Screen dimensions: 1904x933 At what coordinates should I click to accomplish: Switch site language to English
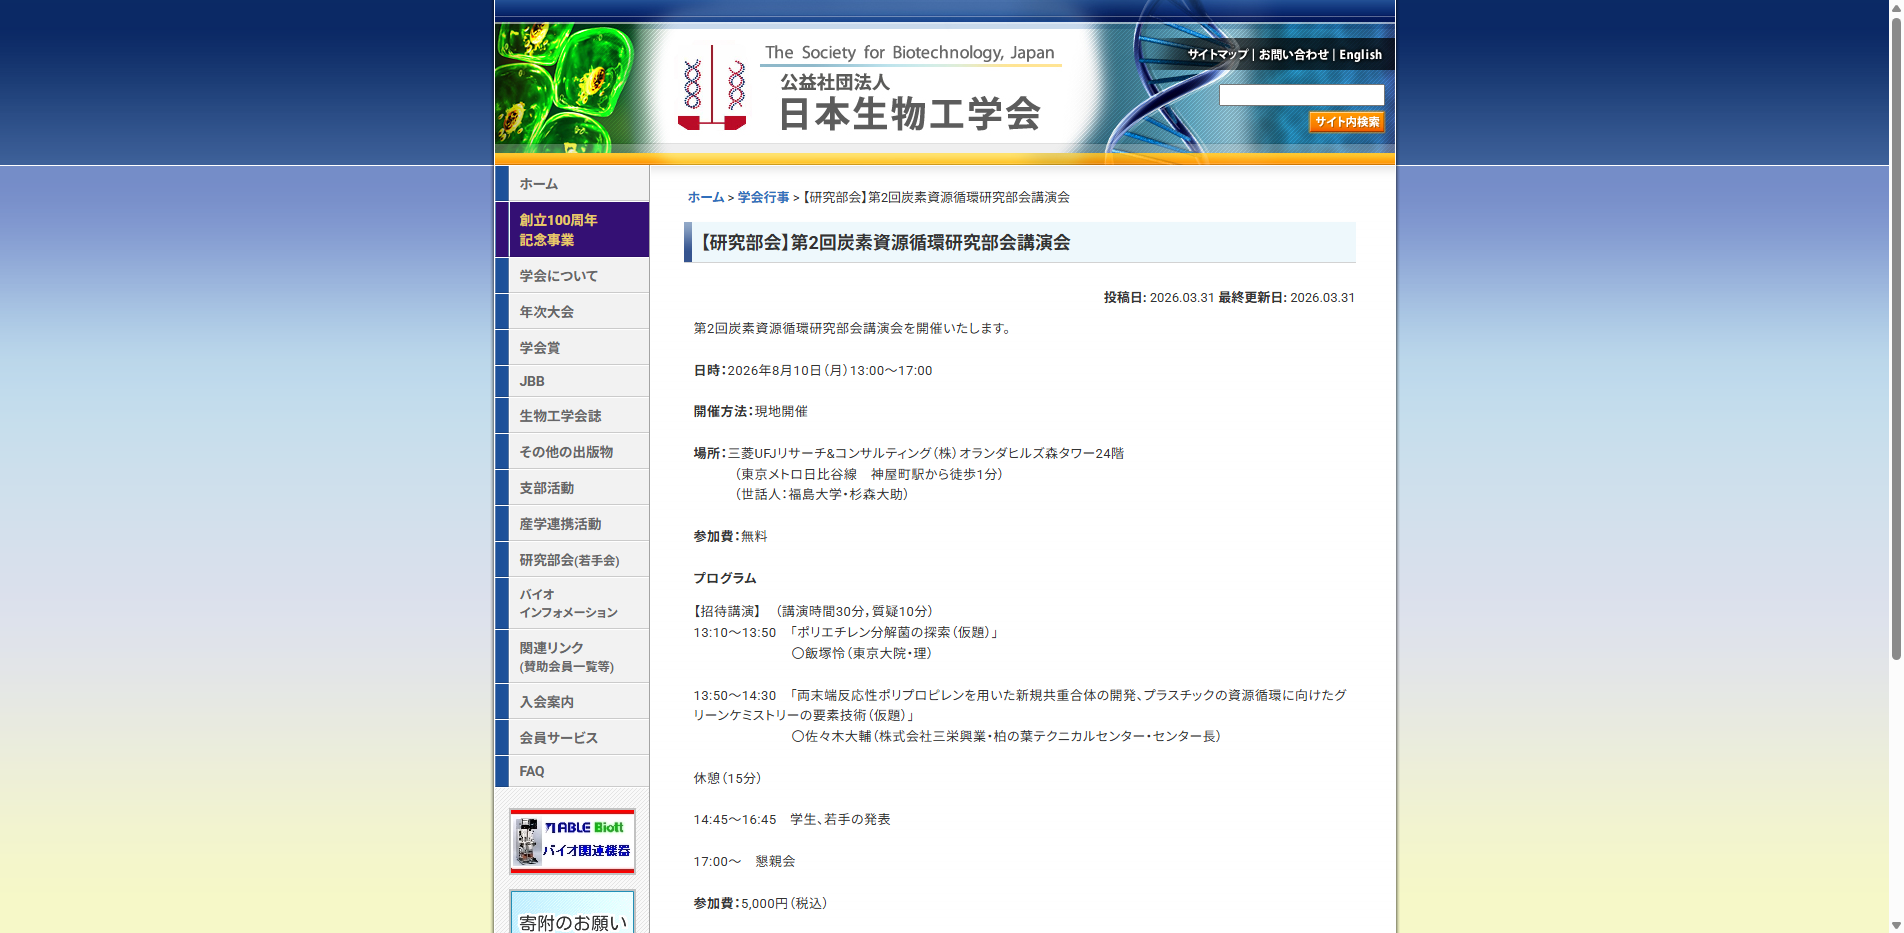[x=1360, y=54]
